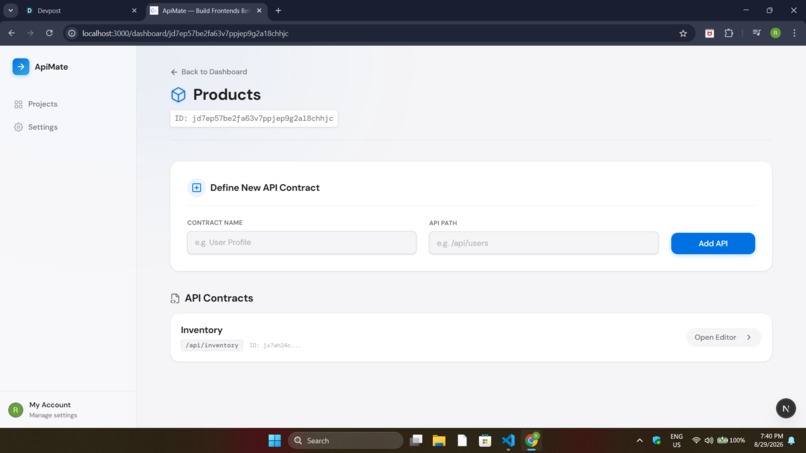Open the Windows Start menu
The image size is (806, 453).
tap(274, 441)
